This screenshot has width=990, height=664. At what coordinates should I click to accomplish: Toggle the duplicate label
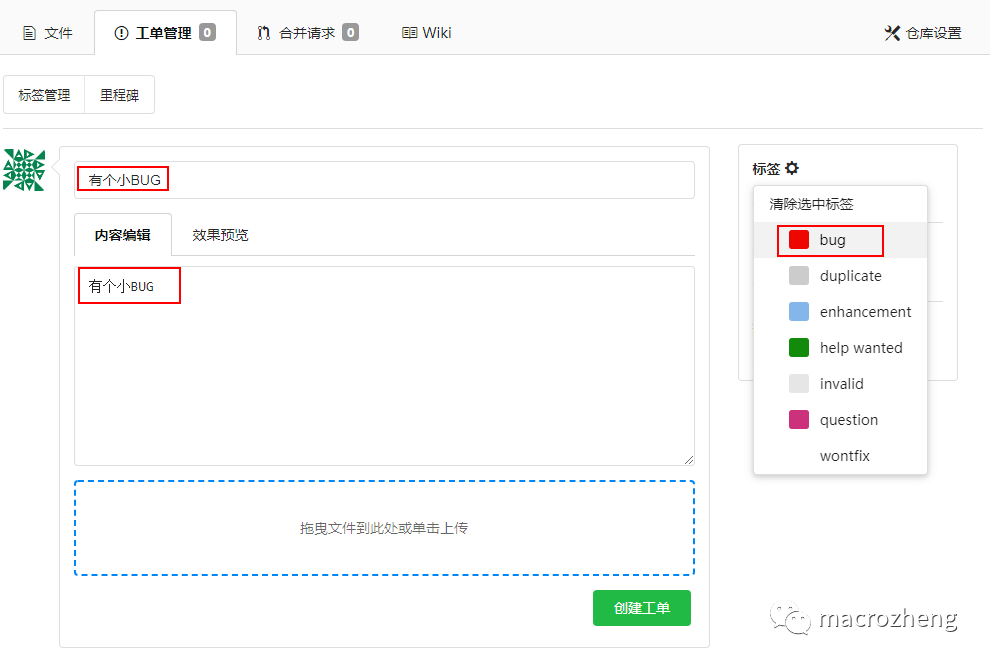pos(852,275)
